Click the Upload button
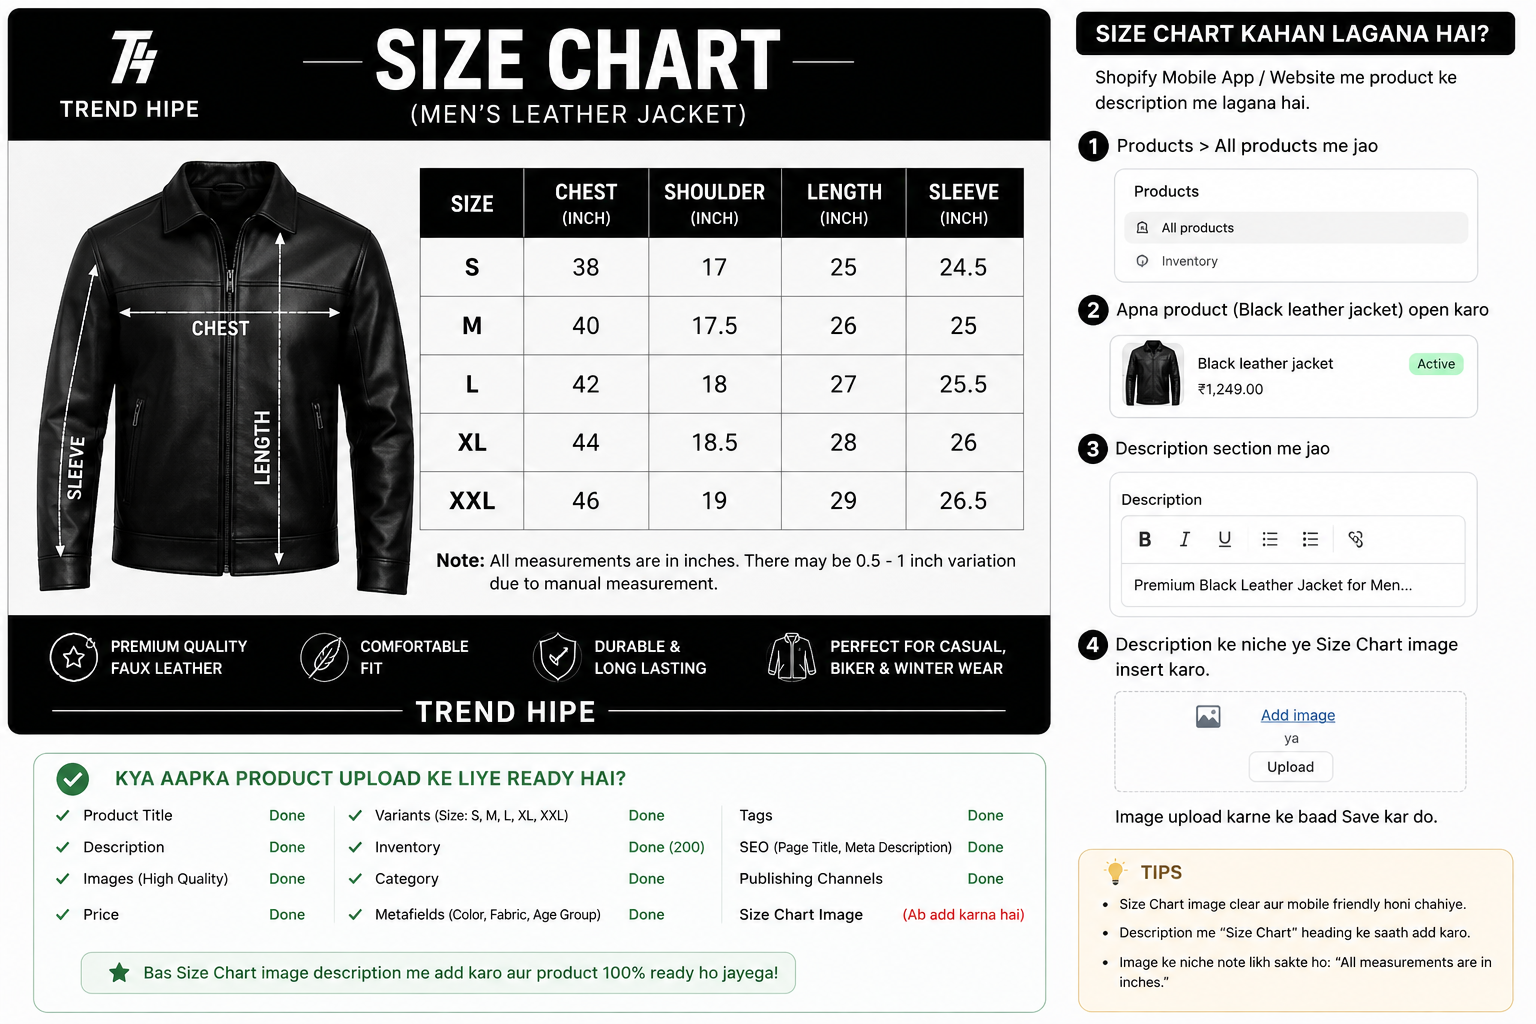 (1291, 767)
